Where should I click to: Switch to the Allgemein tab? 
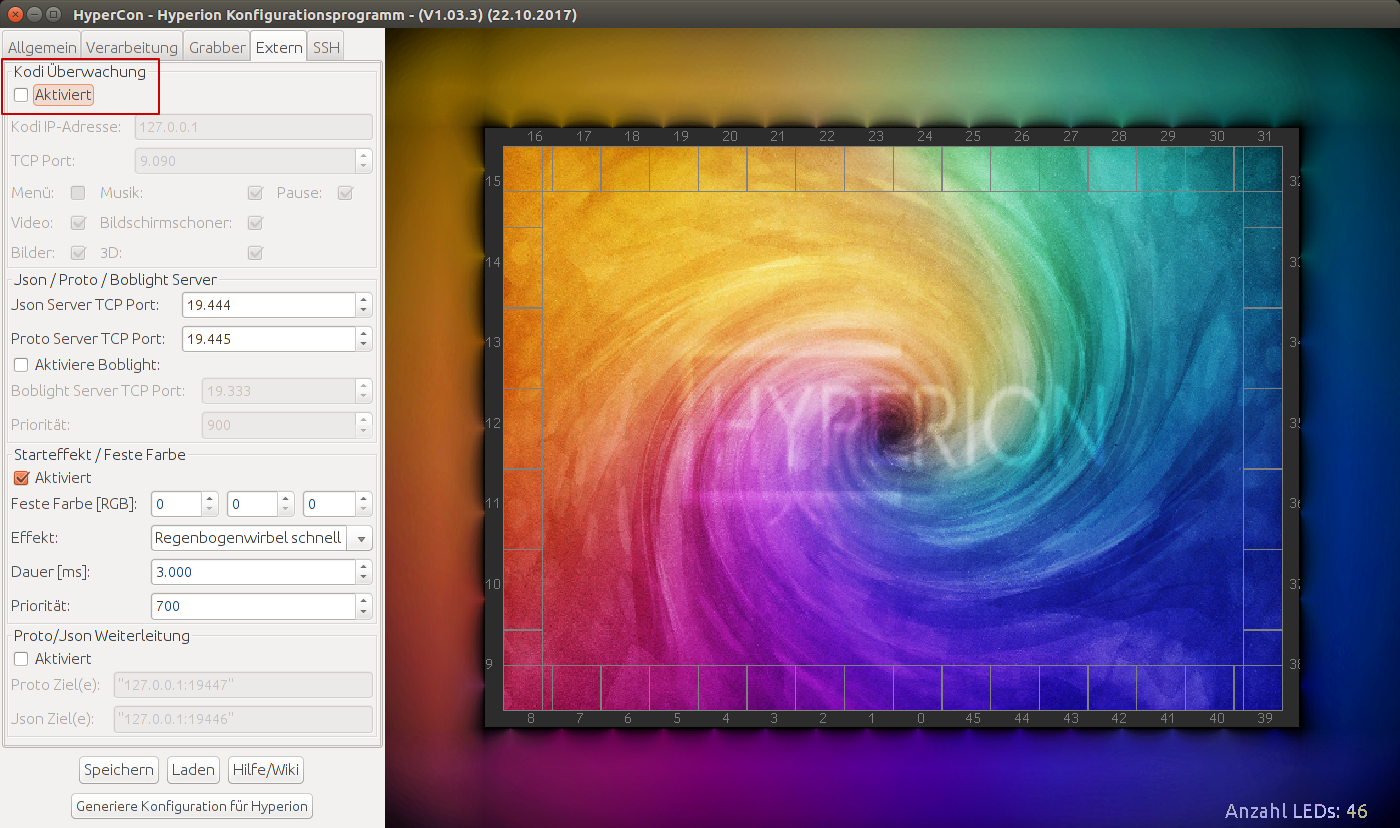42,47
